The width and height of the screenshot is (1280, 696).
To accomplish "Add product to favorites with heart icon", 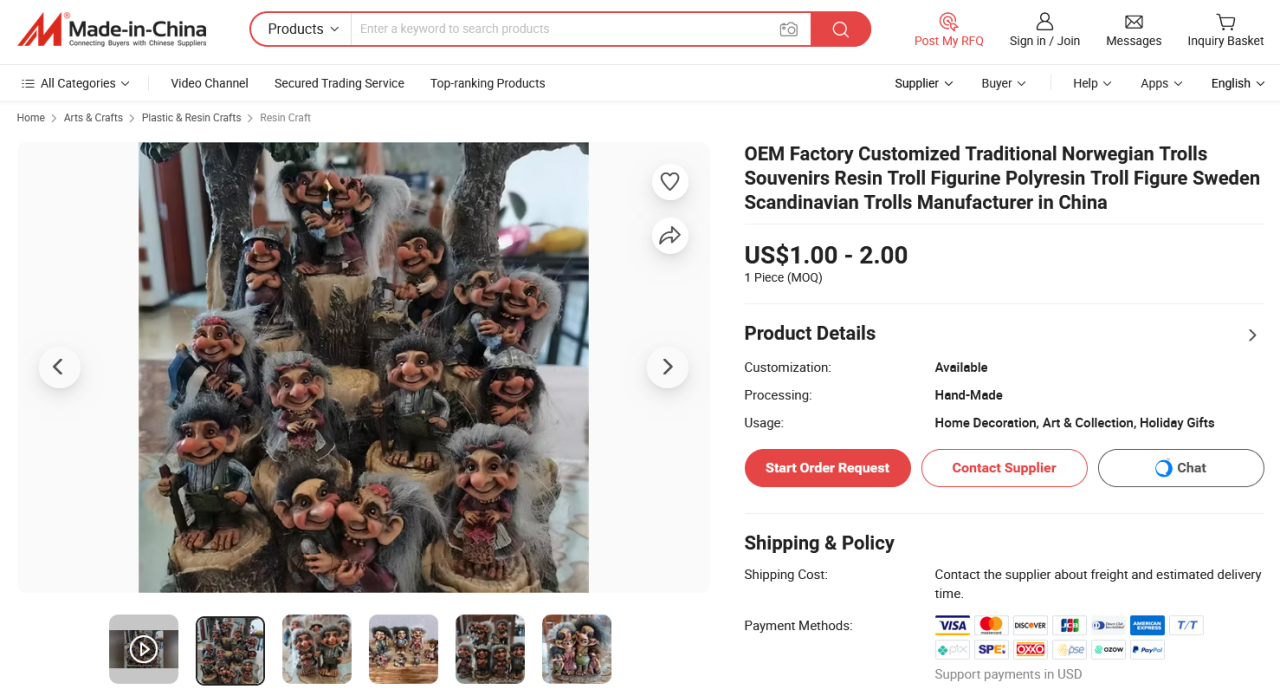I will click(669, 181).
